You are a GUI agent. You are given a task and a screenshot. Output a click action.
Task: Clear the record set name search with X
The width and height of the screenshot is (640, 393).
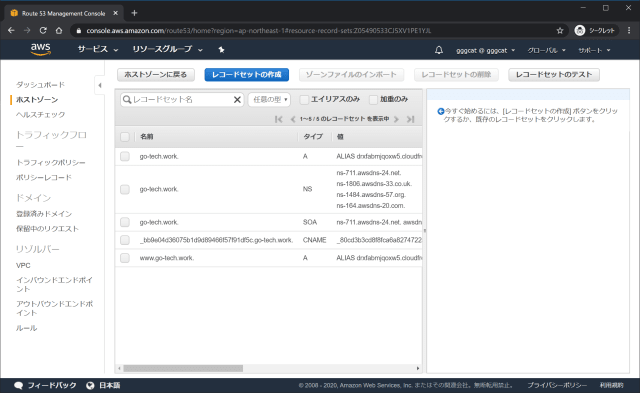(237, 100)
